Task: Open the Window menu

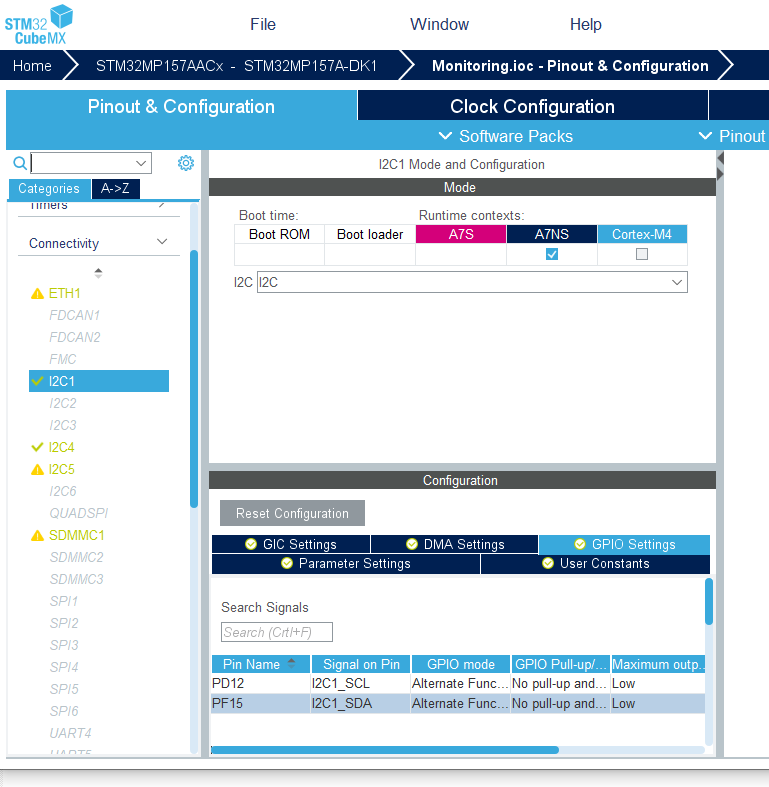Action: click(439, 24)
